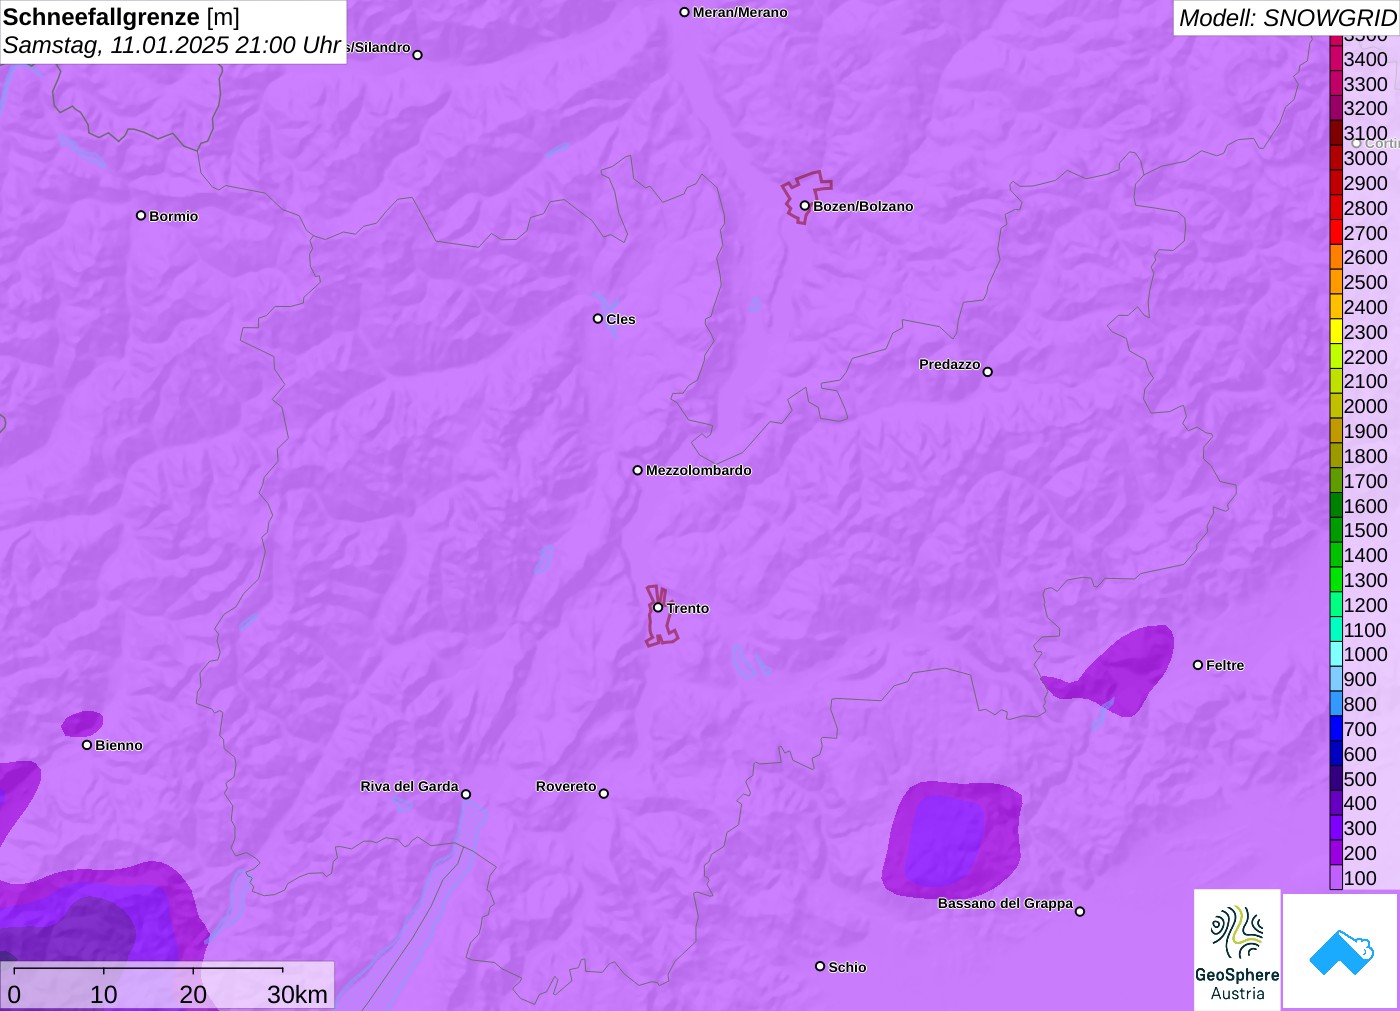
Task: Click the Silandro marker dot
Action: click(x=418, y=55)
